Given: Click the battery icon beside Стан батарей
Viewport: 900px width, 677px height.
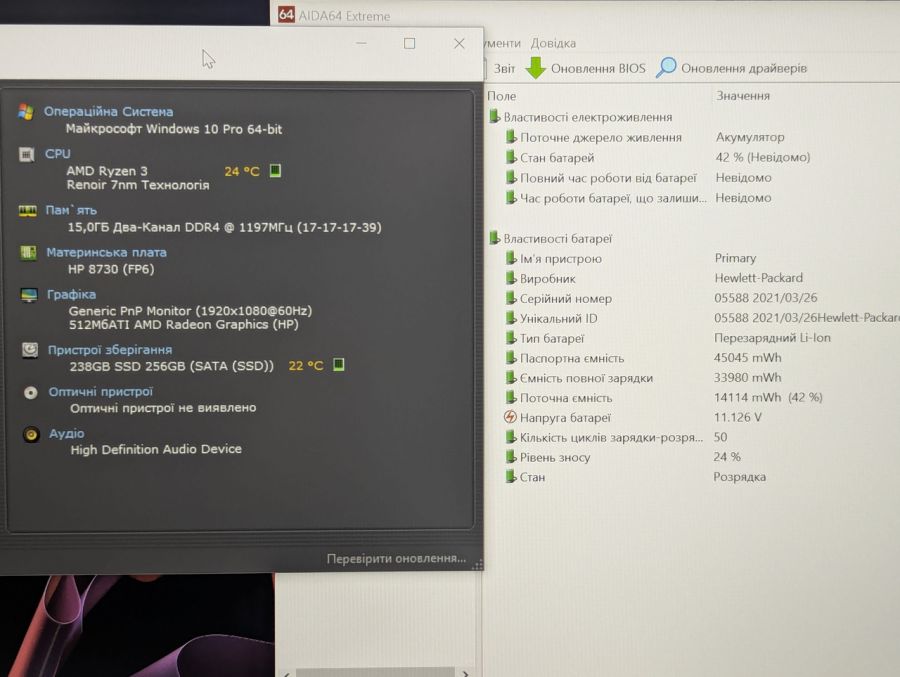Looking at the screenshot, I should coord(511,157).
